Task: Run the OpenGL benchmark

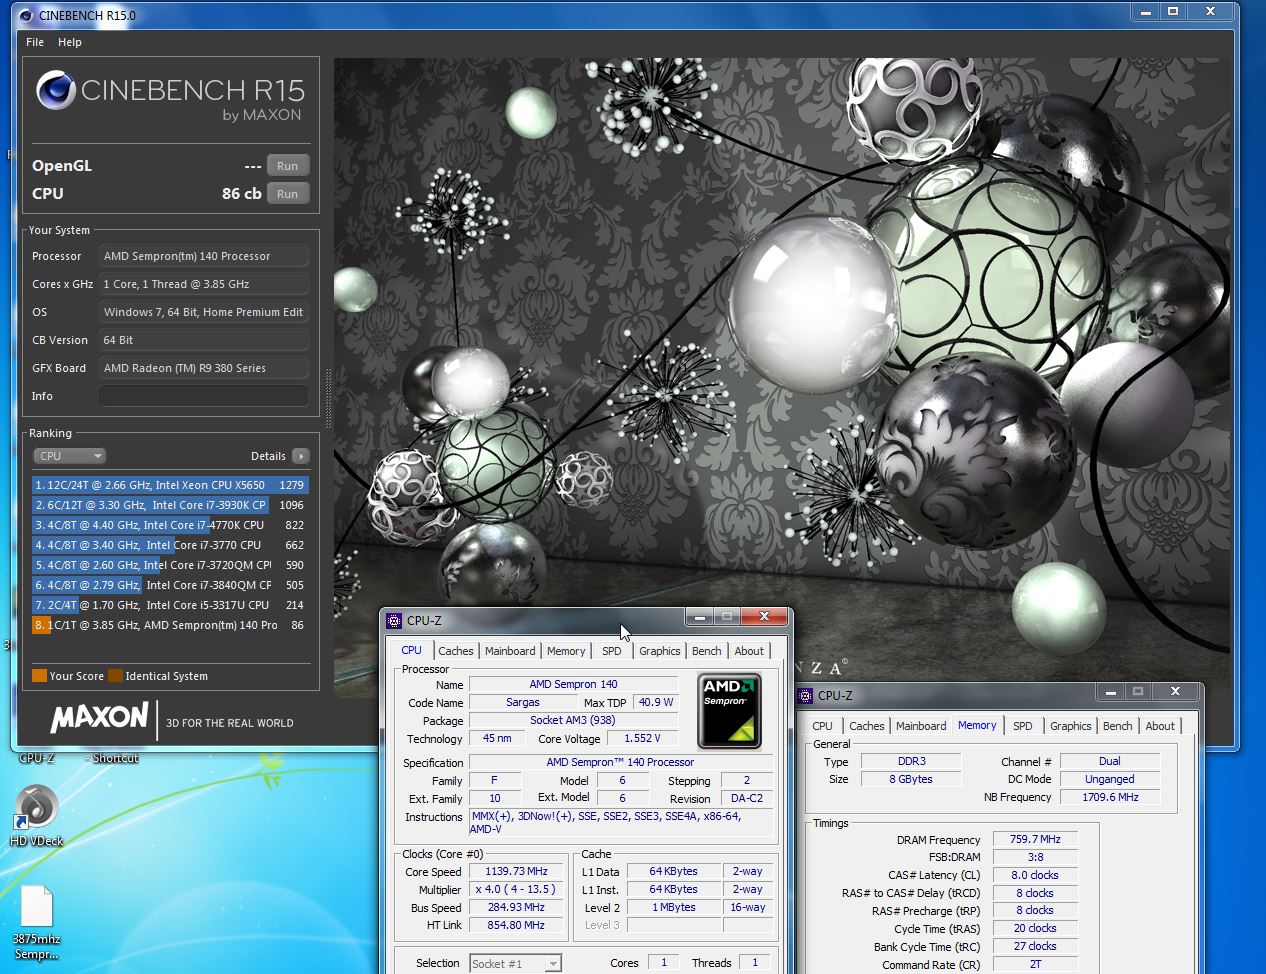Action: click(288, 166)
